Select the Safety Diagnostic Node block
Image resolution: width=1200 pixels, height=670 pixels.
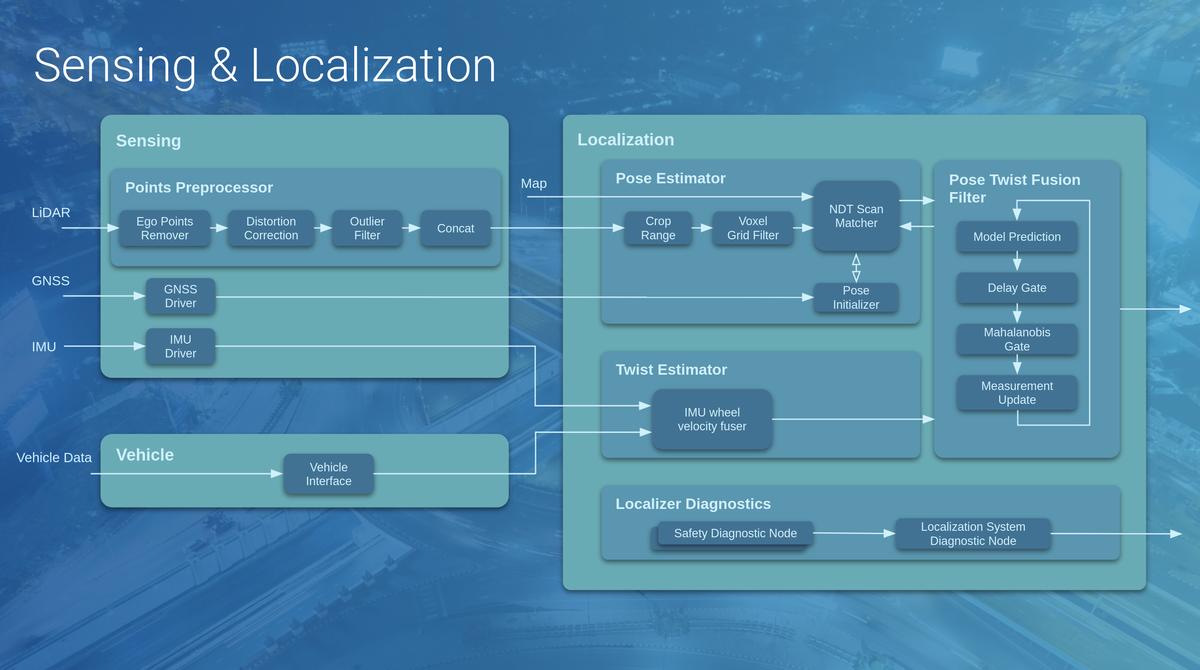tap(733, 534)
